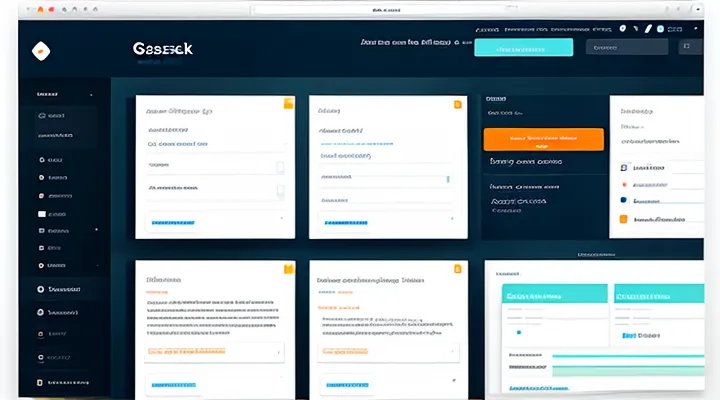Viewport: 720px width, 400px height.
Task: Click the dark search field in the header
Action: [626, 47]
